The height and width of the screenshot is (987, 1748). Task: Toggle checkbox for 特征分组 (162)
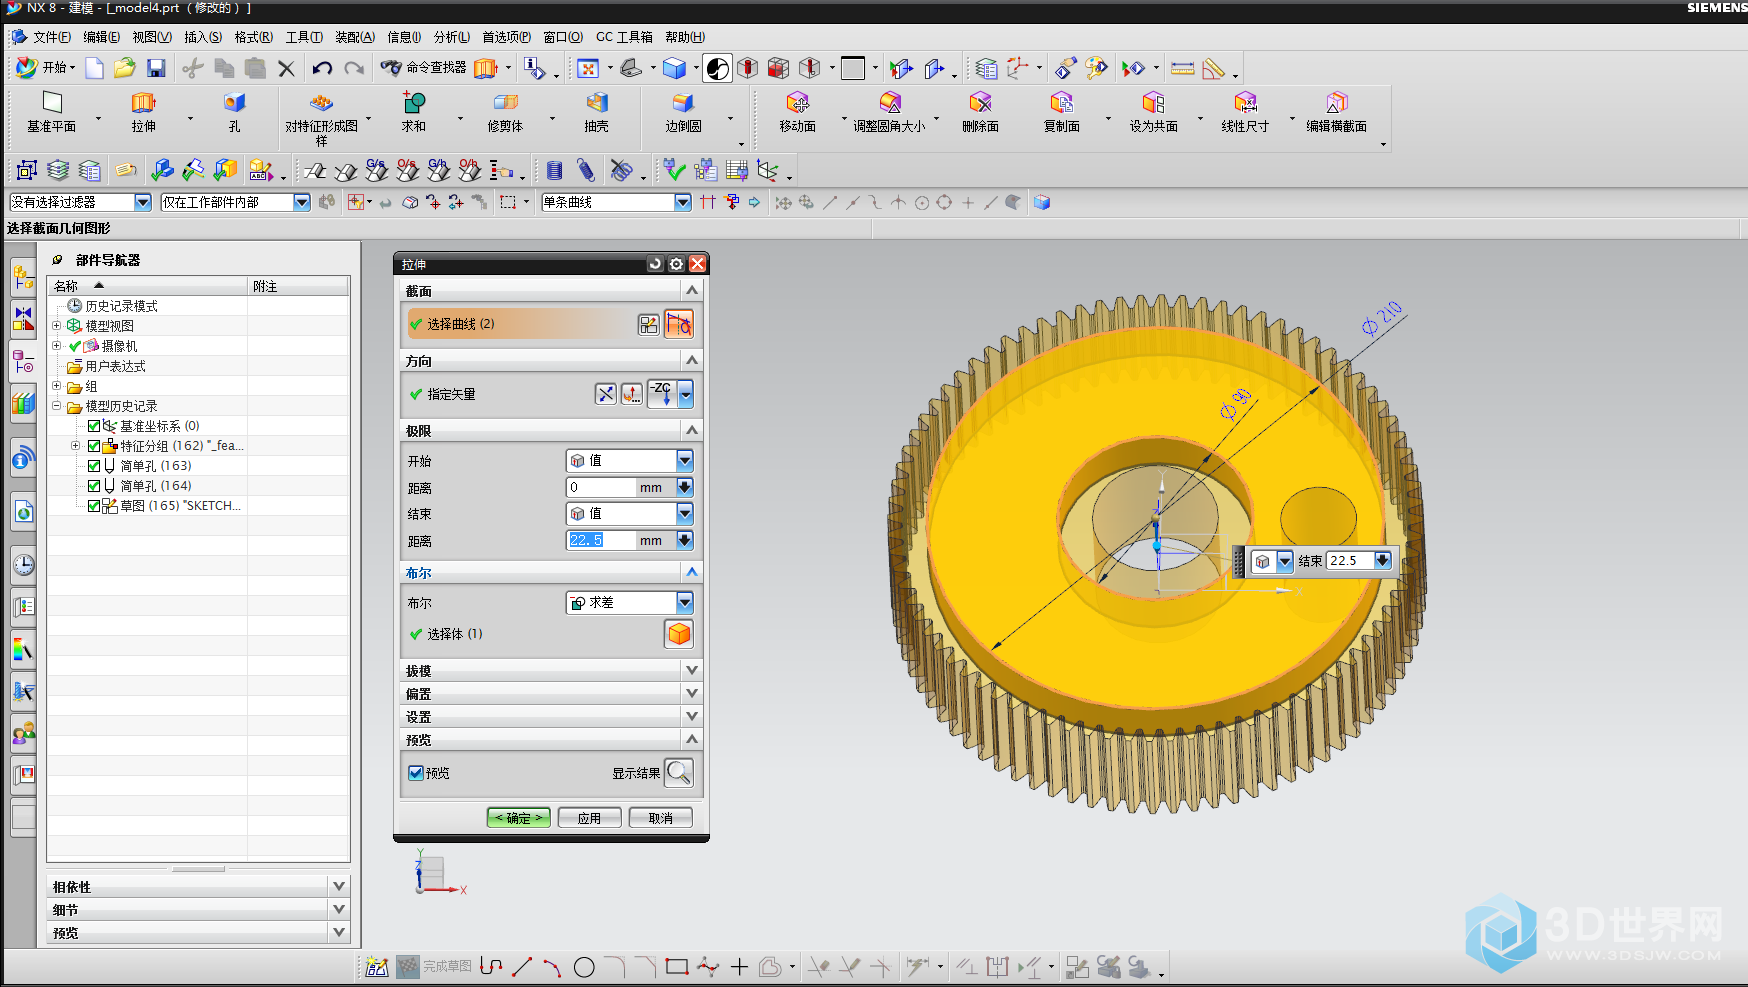94,446
